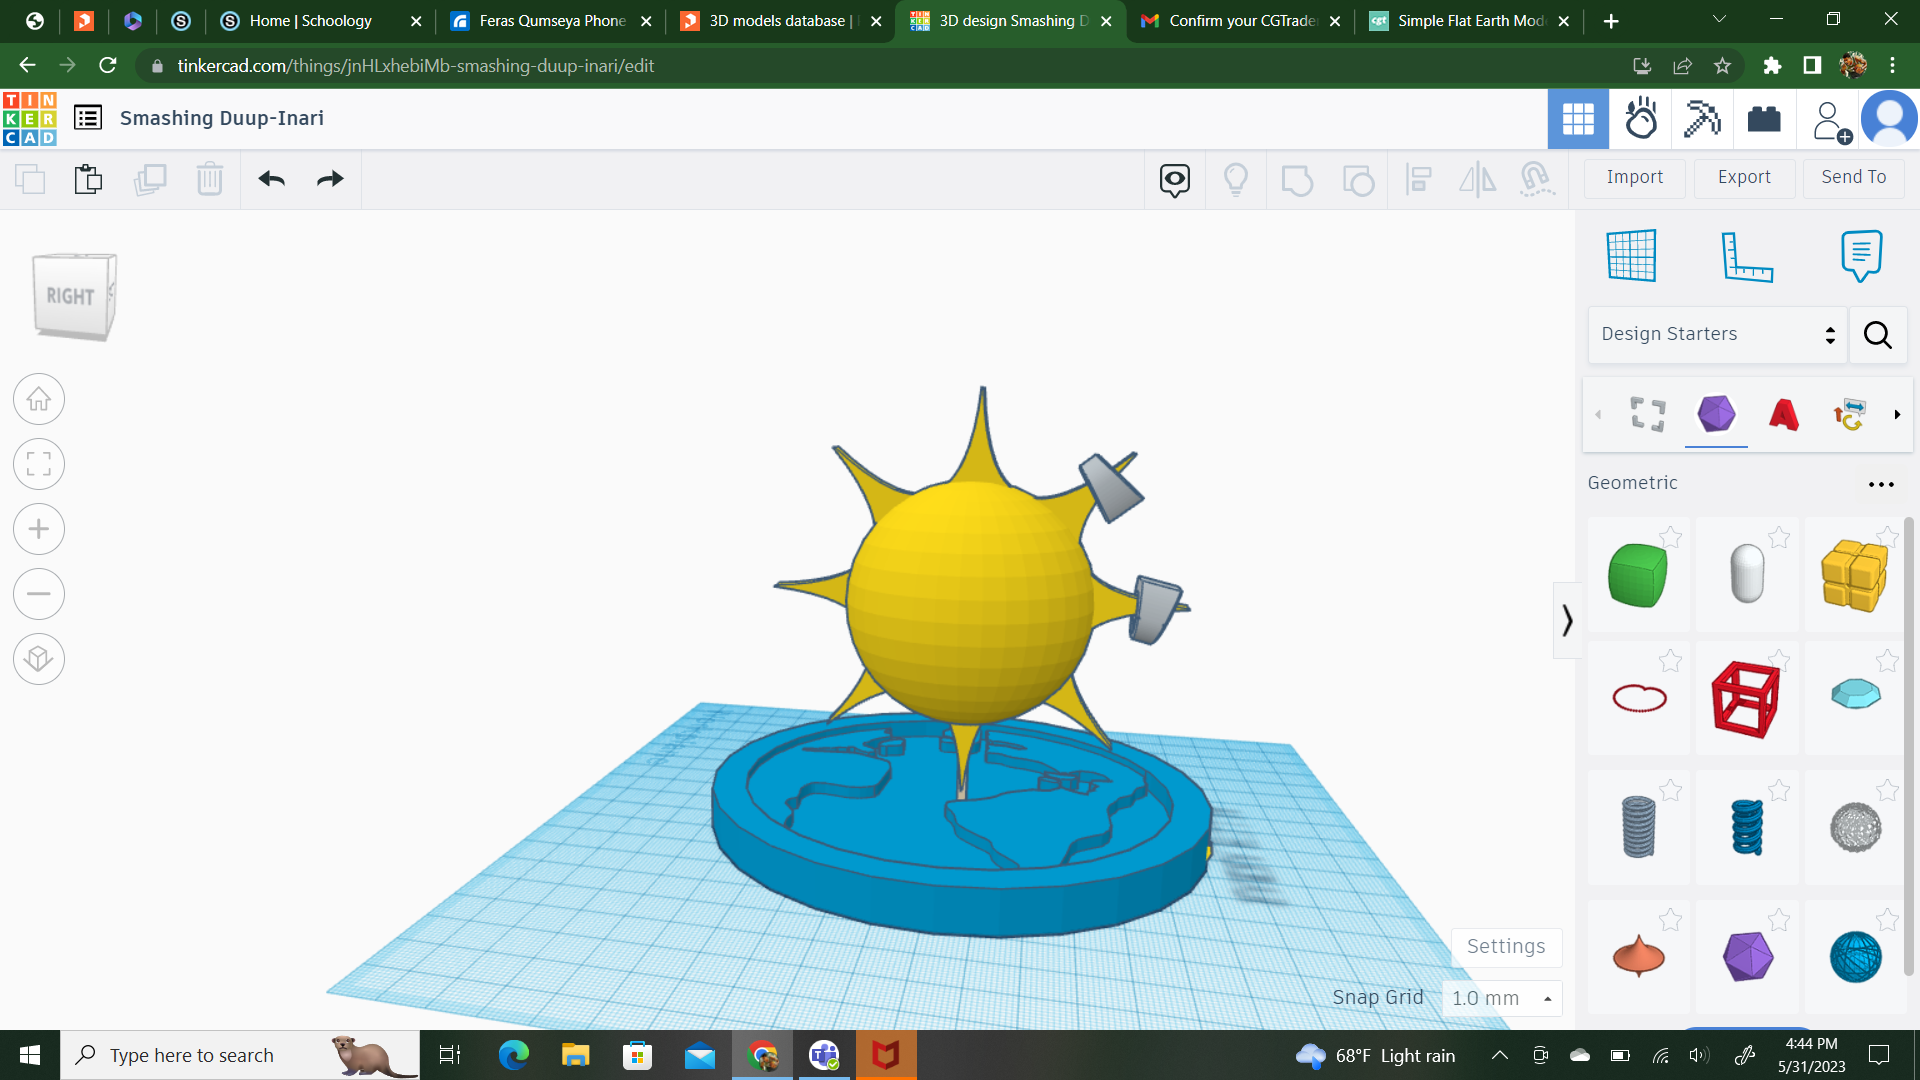Click the Home view button
This screenshot has width=1920, height=1080.
coord(39,400)
